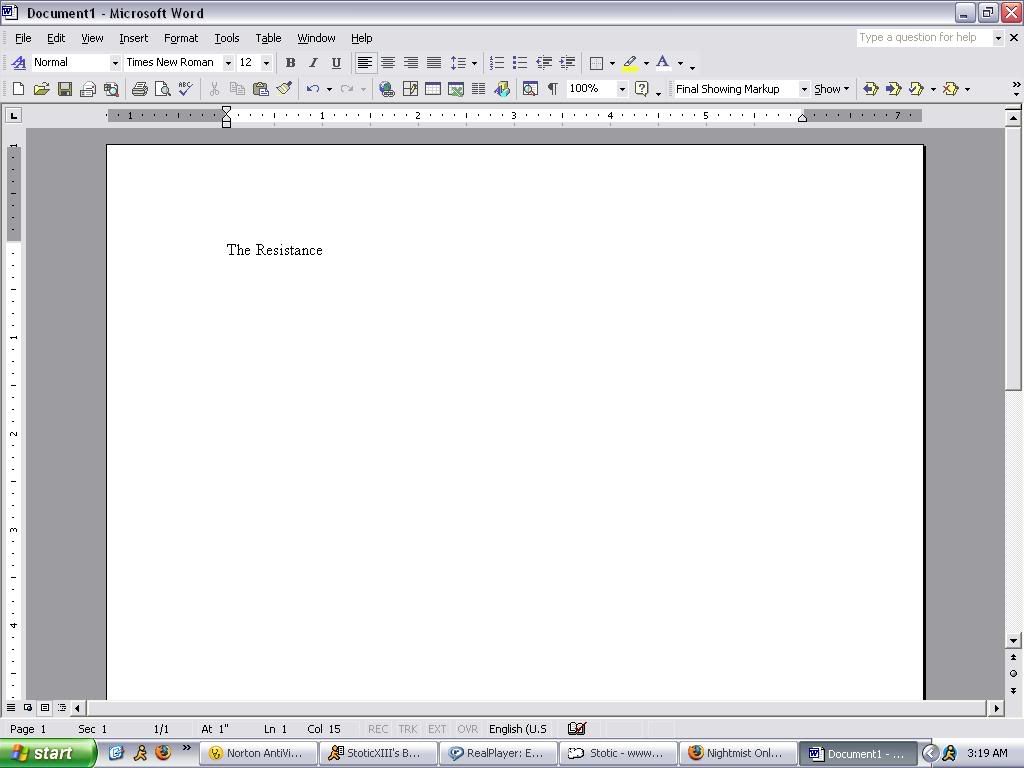Switch to Nightmist Online taskbar button
1024x768 pixels.
point(738,753)
